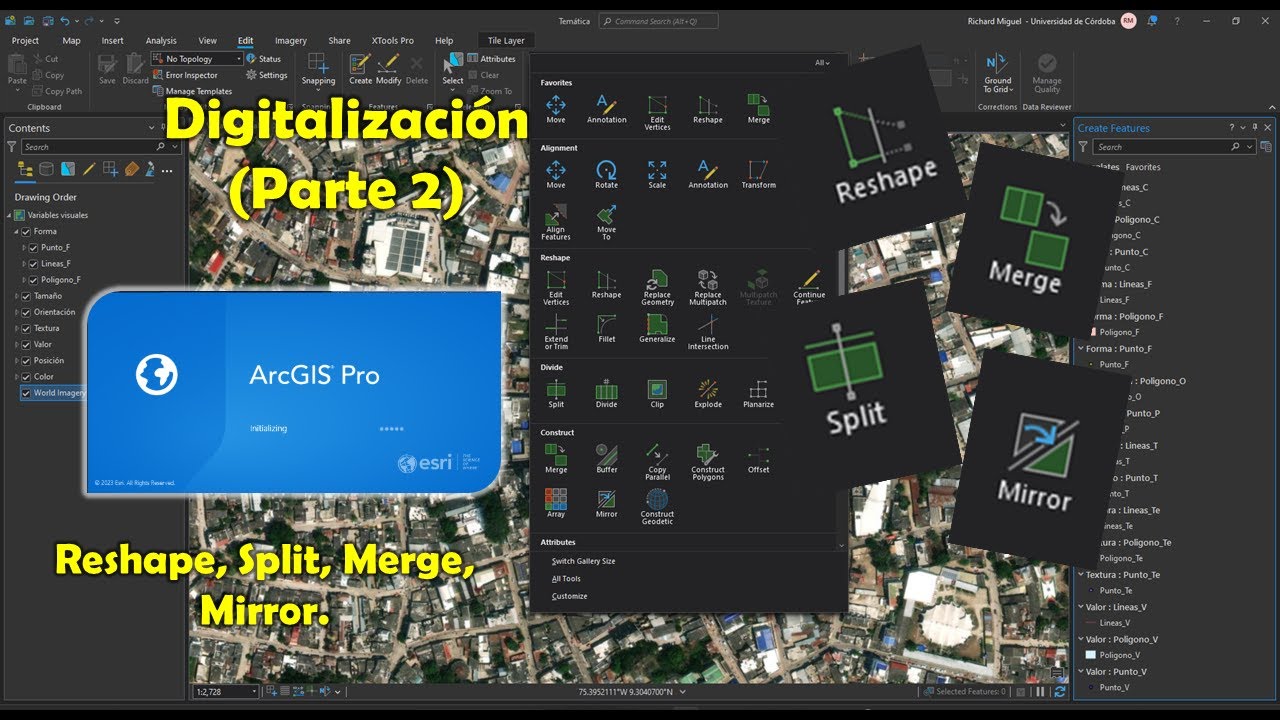Select the Generalize tool
This screenshot has width=1280, height=720.
(657, 328)
